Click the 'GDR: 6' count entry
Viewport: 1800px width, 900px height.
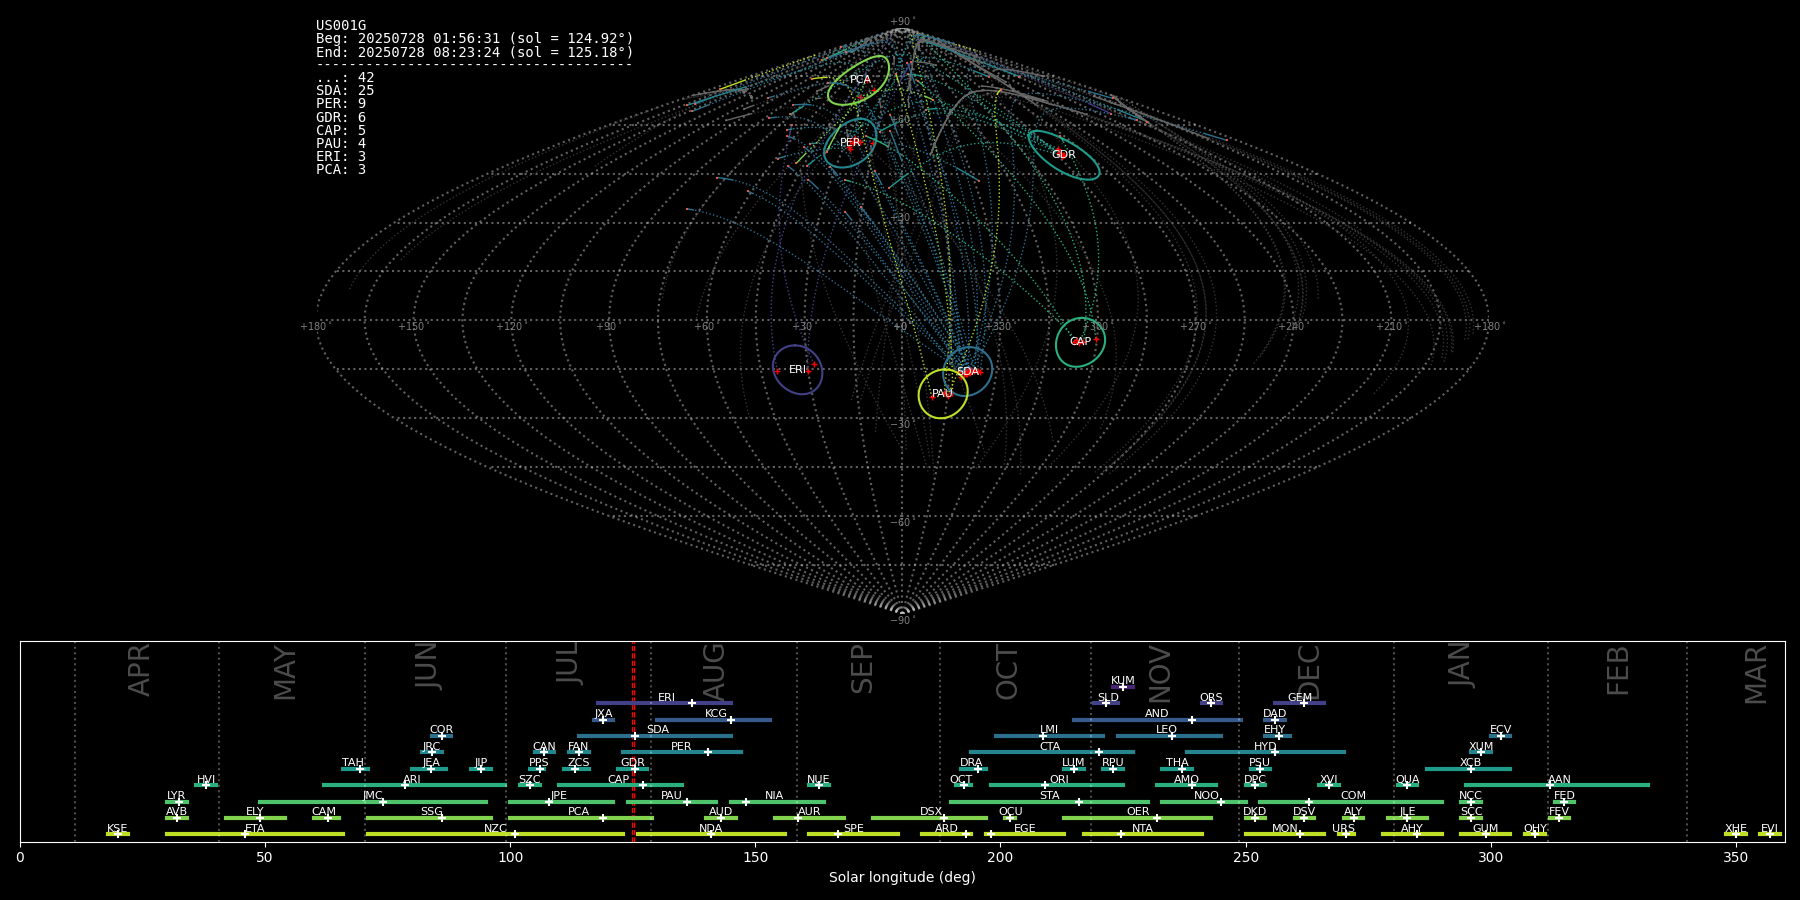click(341, 118)
